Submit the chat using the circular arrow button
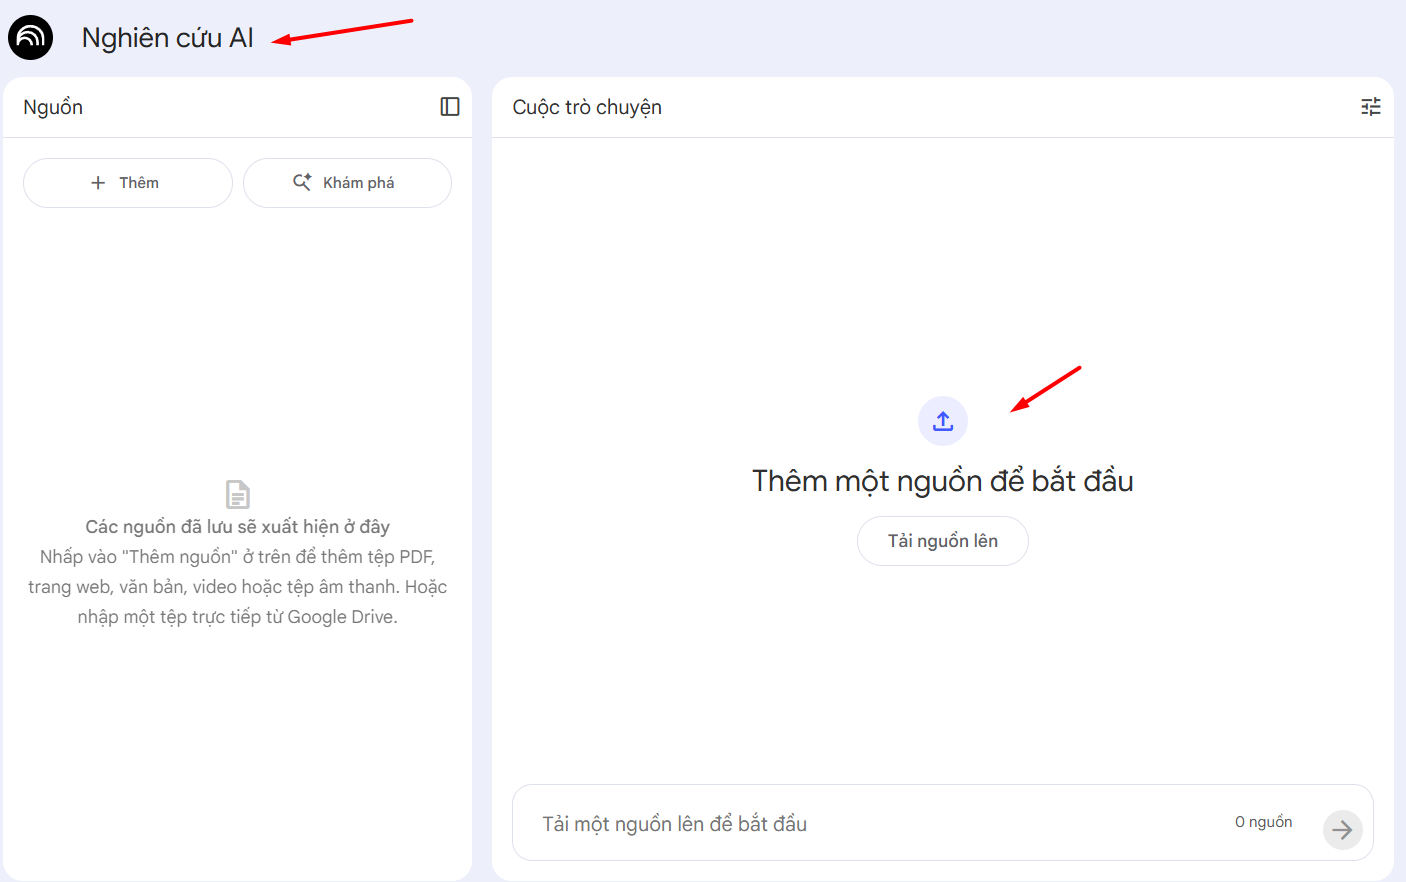 [x=1343, y=829]
